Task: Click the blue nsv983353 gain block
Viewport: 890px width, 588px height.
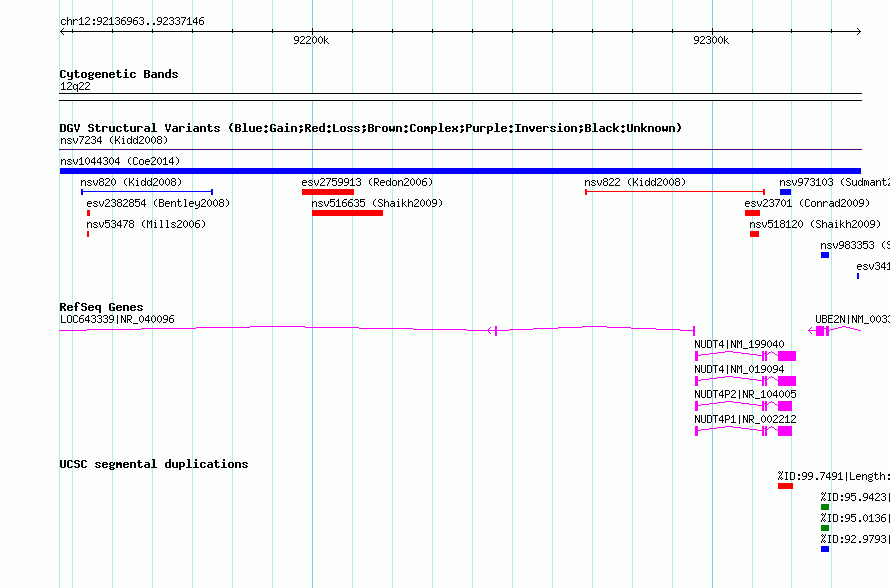Action: click(825, 255)
